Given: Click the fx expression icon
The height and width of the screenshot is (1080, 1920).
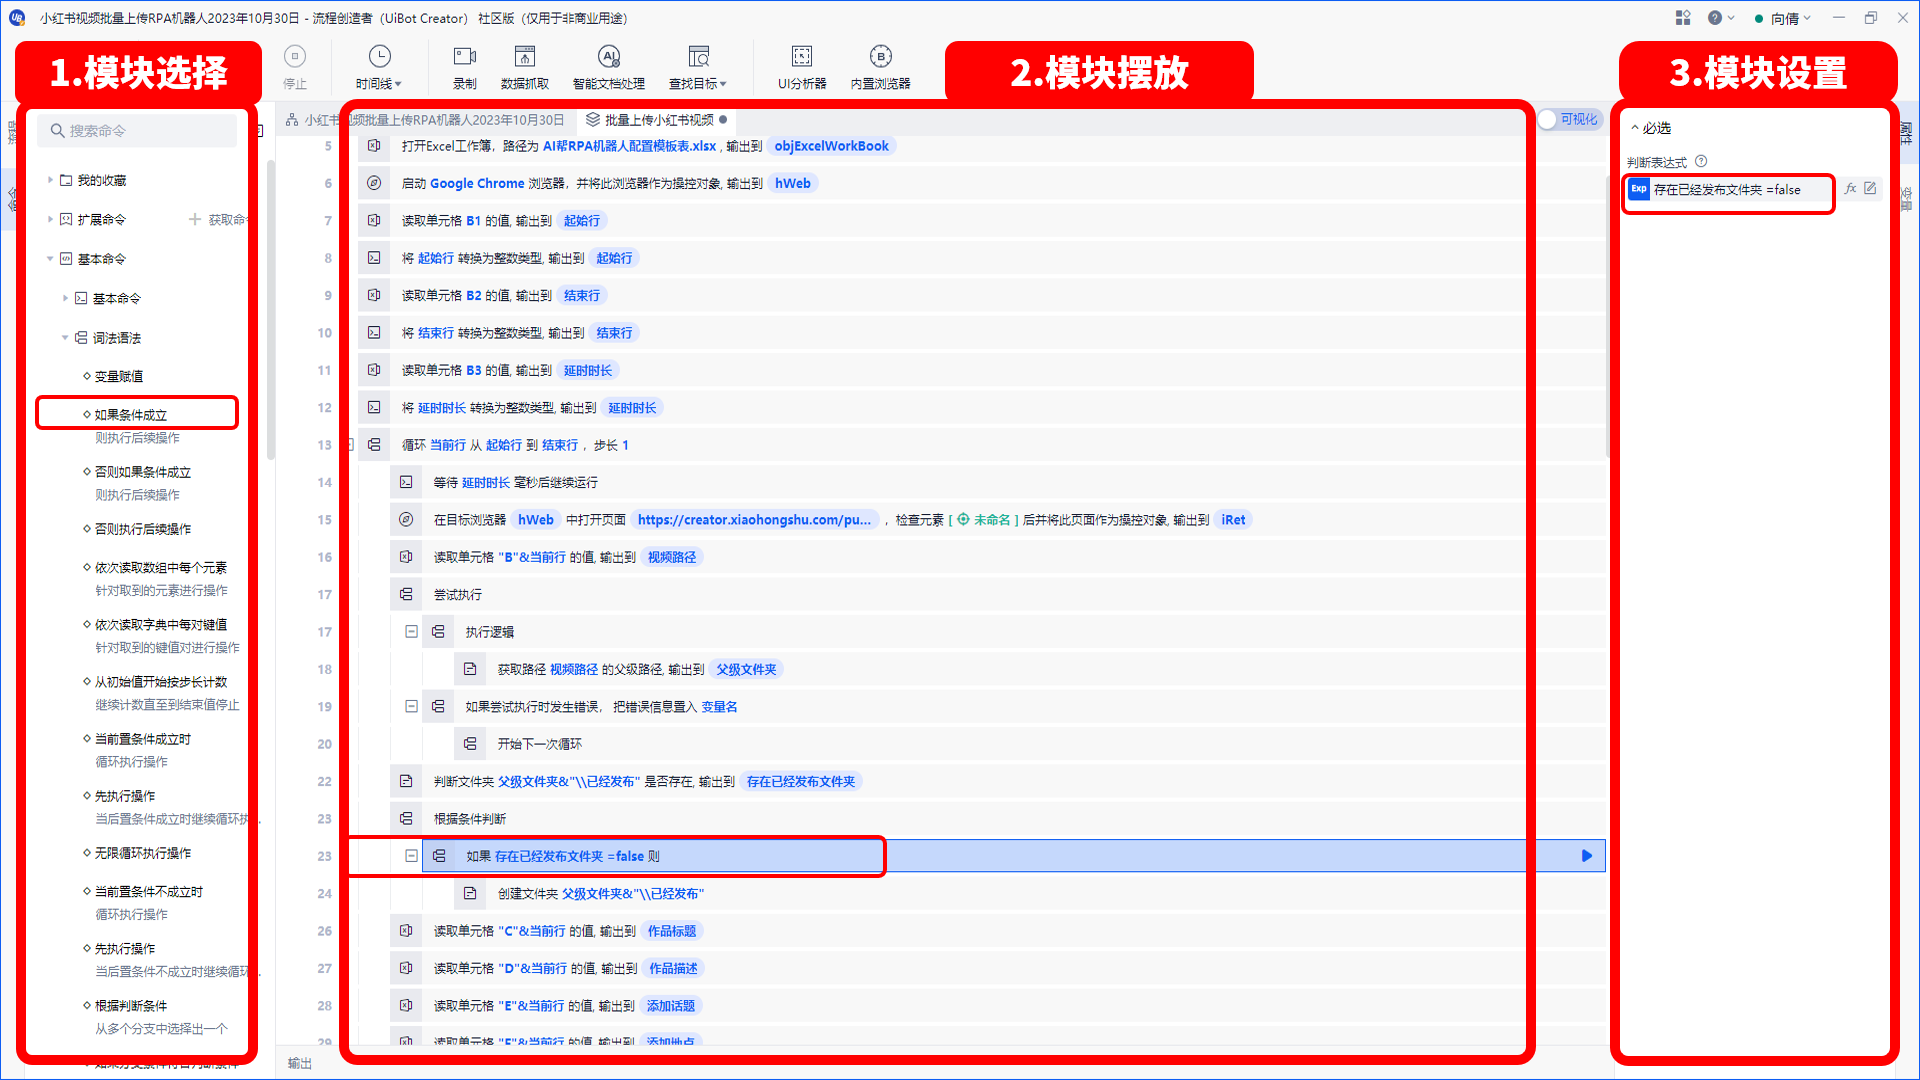Looking at the screenshot, I should pos(1851,189).
